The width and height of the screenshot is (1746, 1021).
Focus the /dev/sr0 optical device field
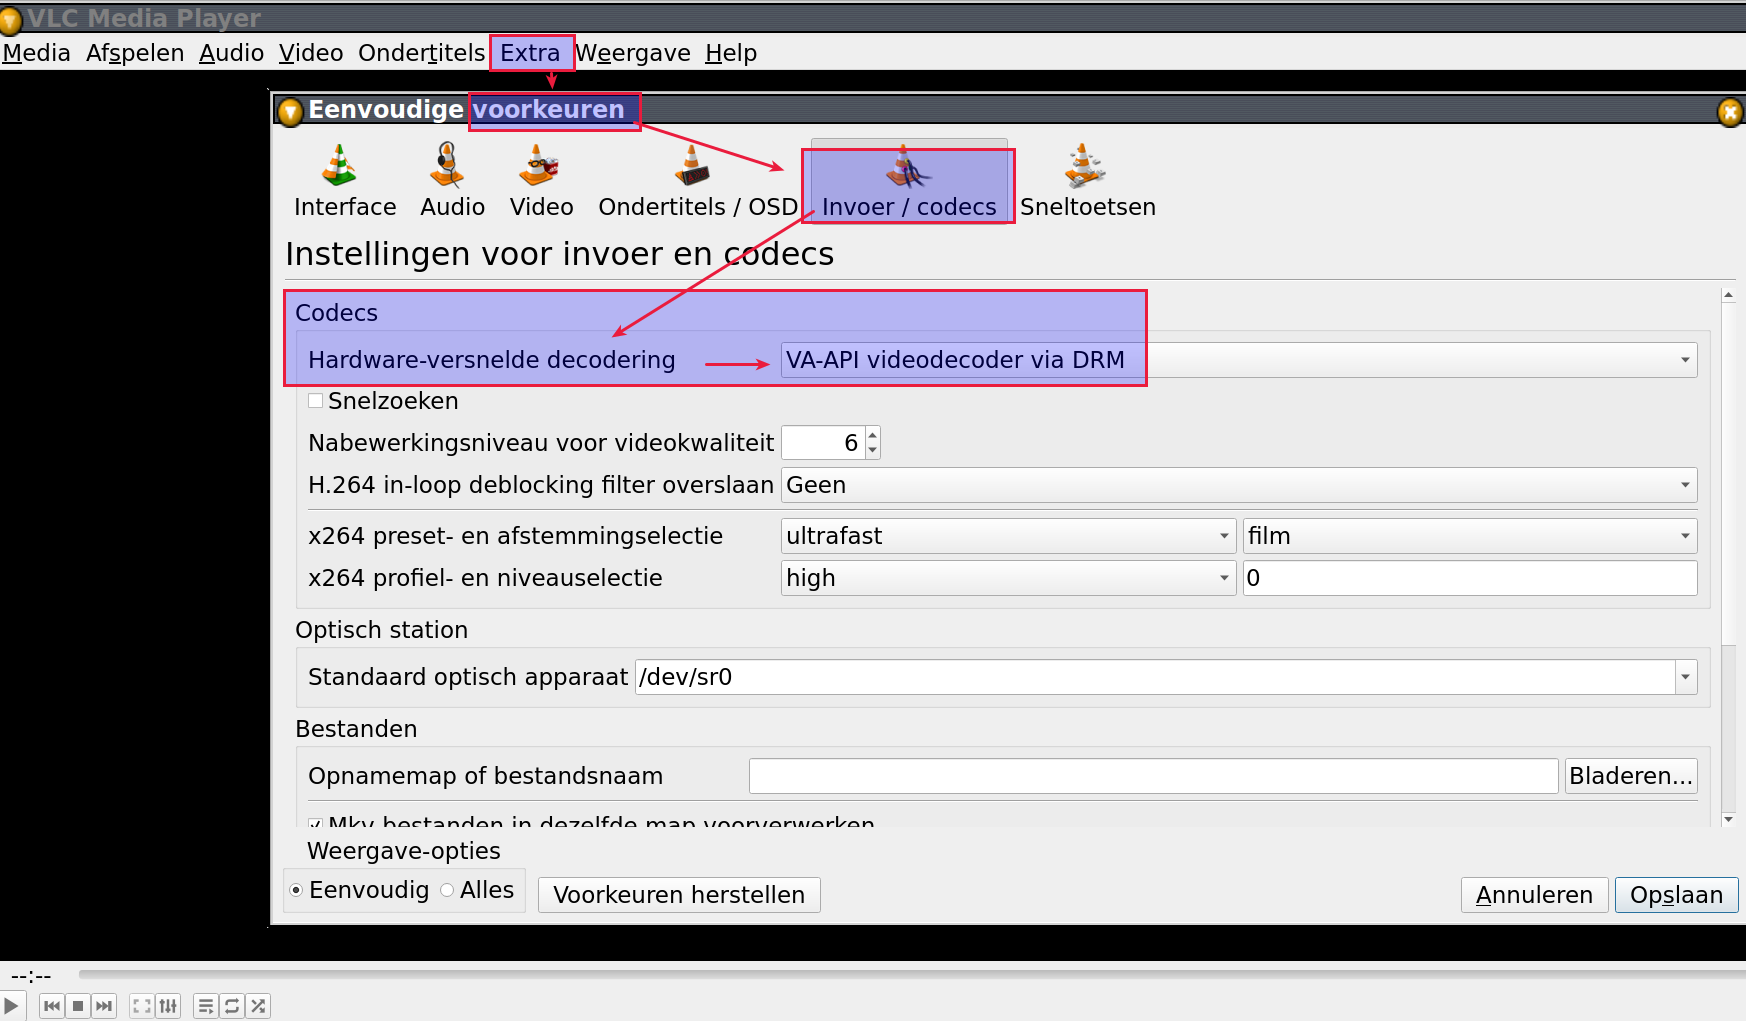coord(1155,677)
